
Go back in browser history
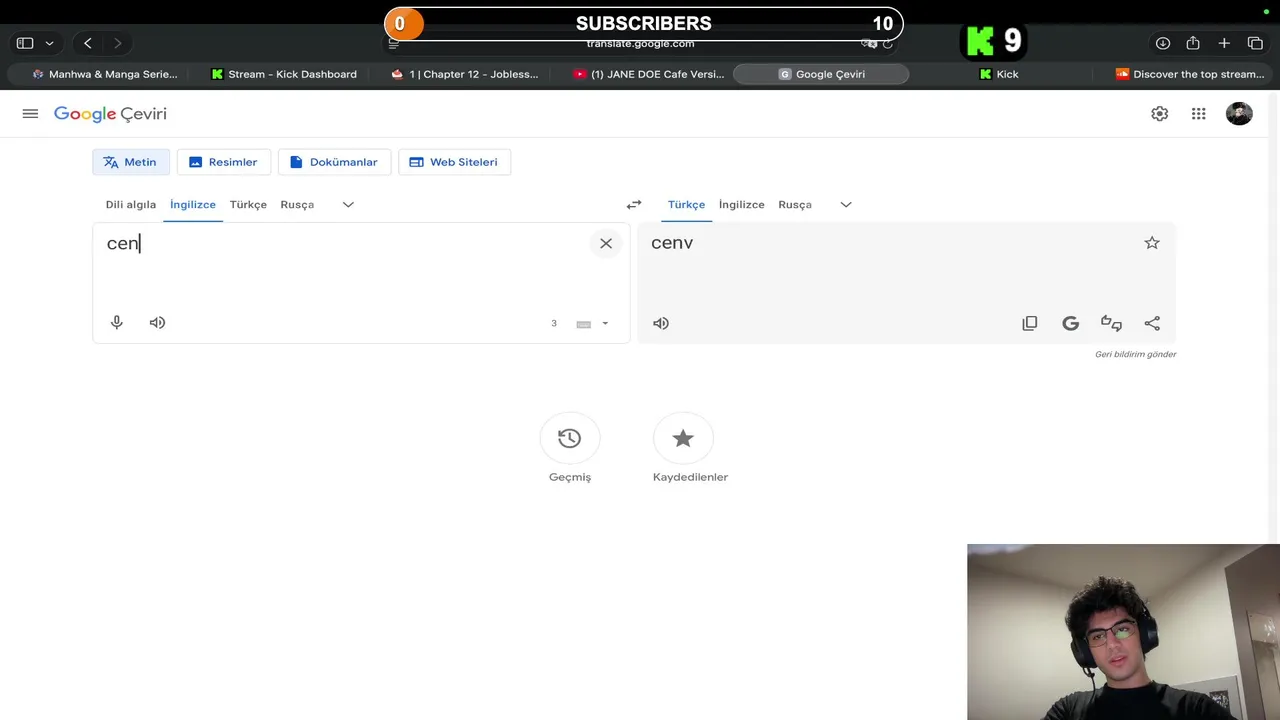(x=88, y=43)
